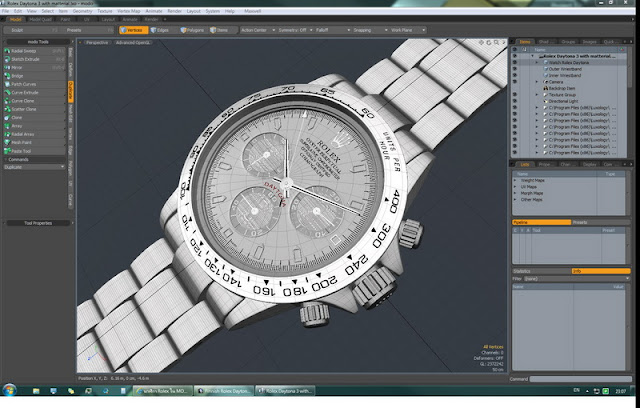Open the Filter (none) dropdown
Viewport: 640px width, 408px height.
point(576,279)
